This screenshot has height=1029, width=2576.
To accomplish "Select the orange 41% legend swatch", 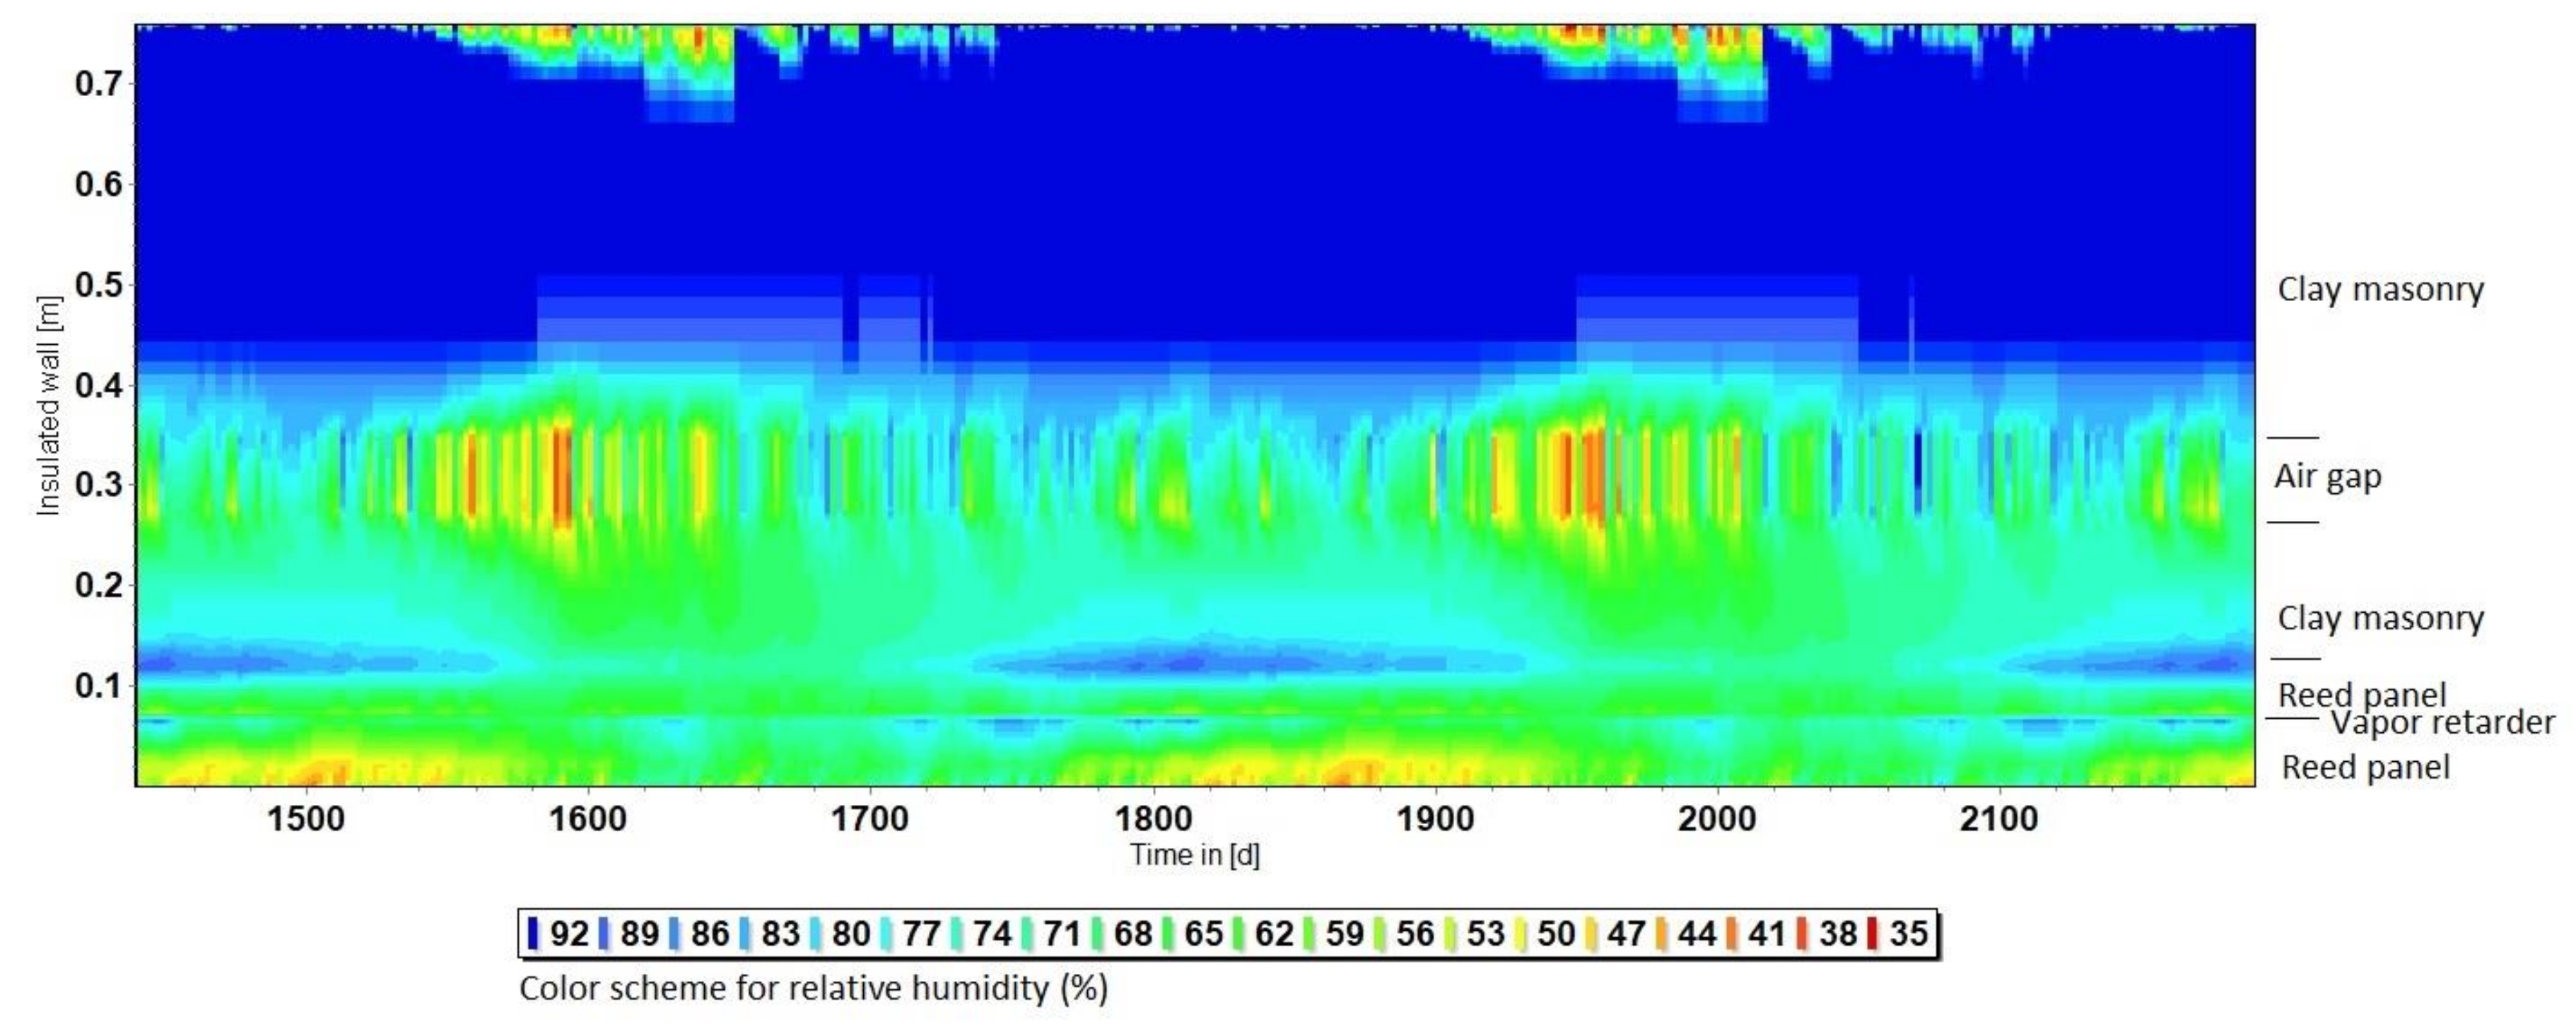I will pyautogui.click(x=1731, y=934).
